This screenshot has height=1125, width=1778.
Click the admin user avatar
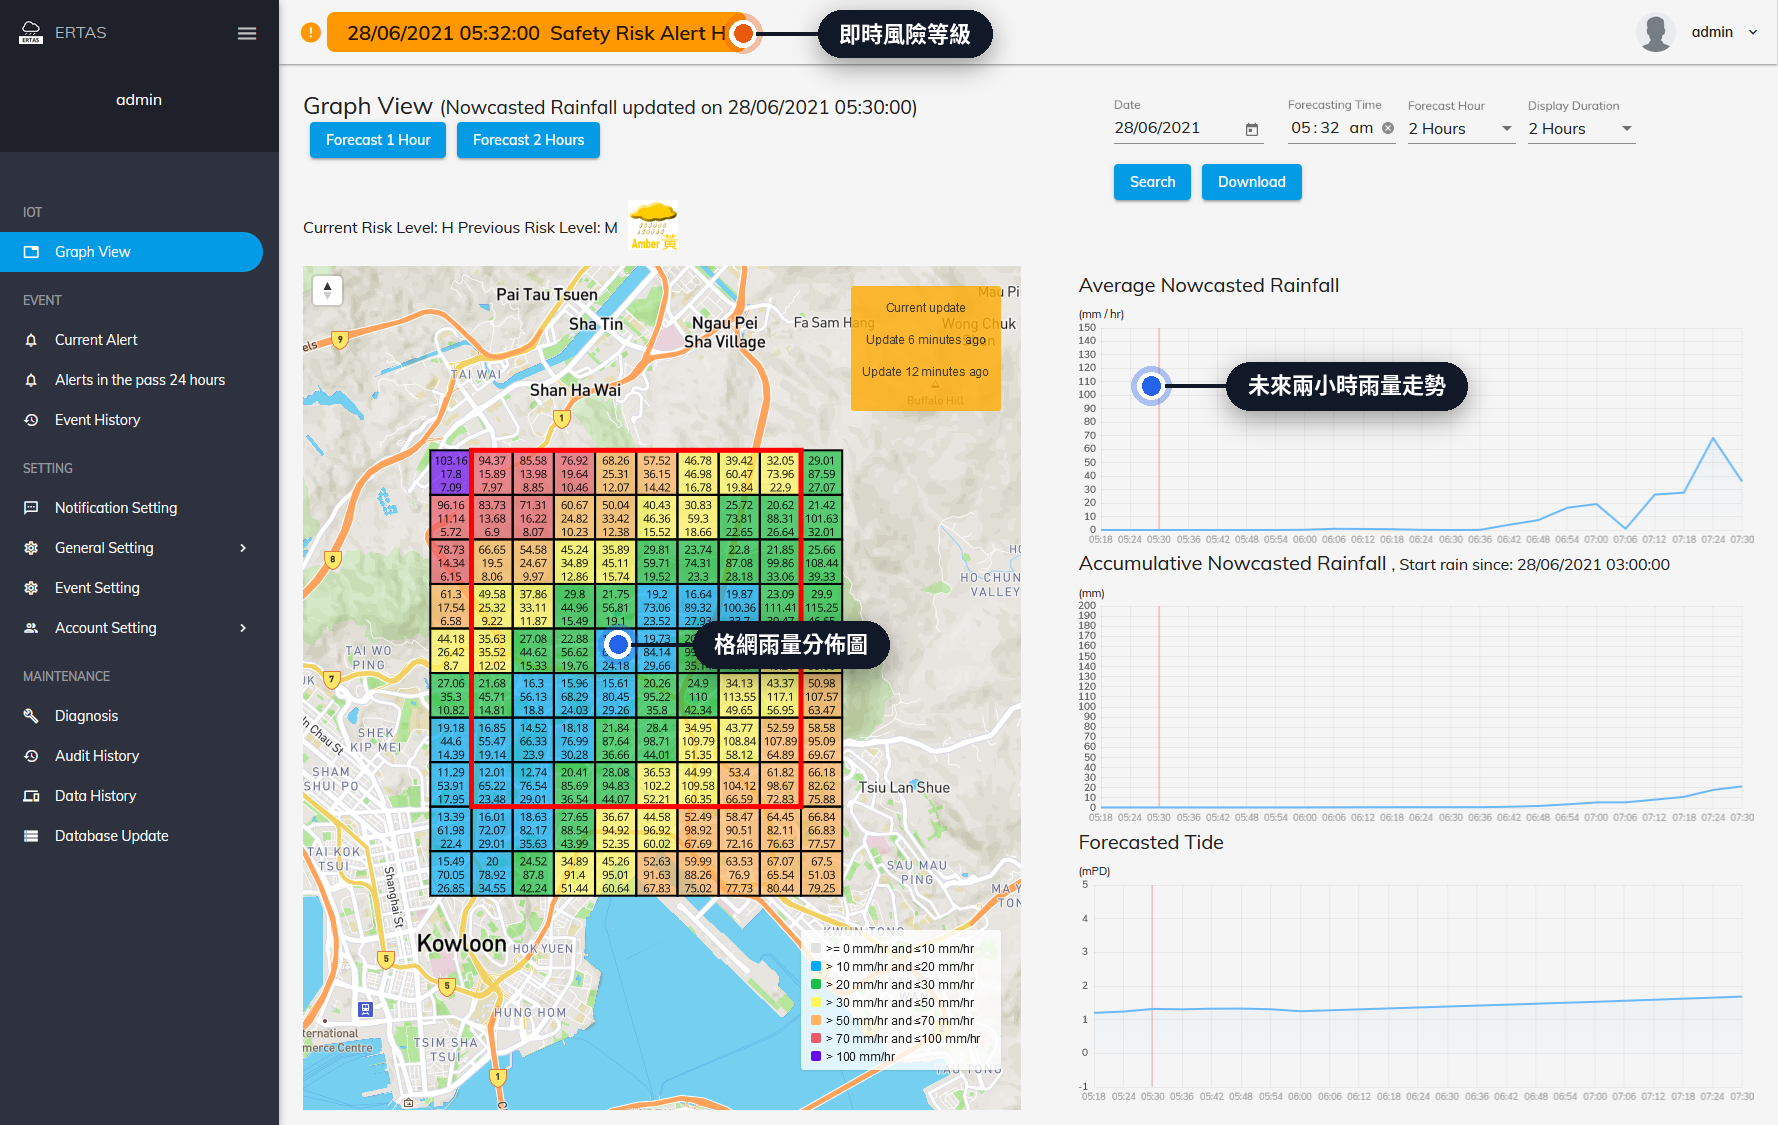[x=1656, y=32]
